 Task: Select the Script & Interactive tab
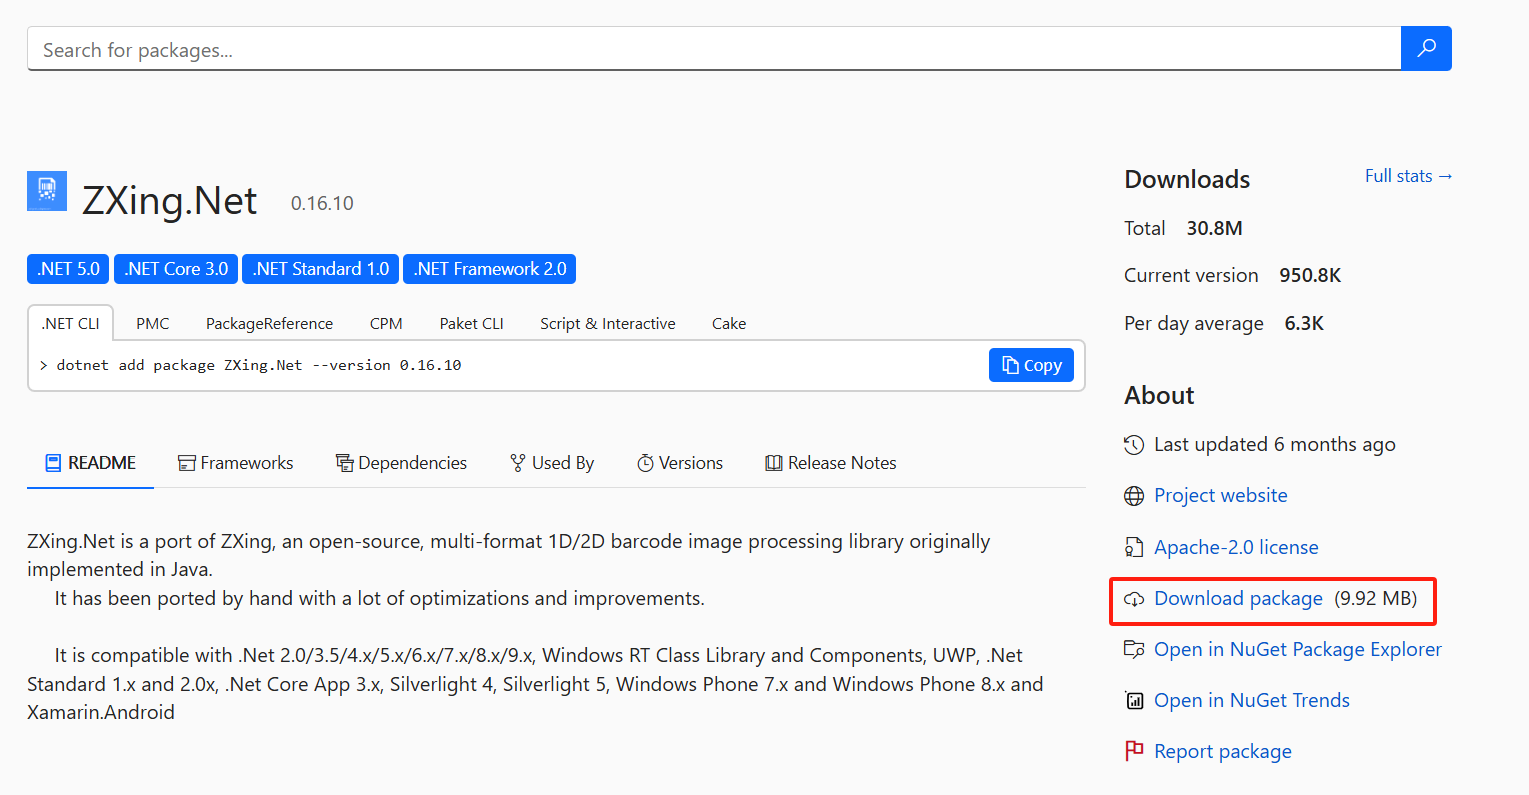pyautogui.click(x=608, y=323)
